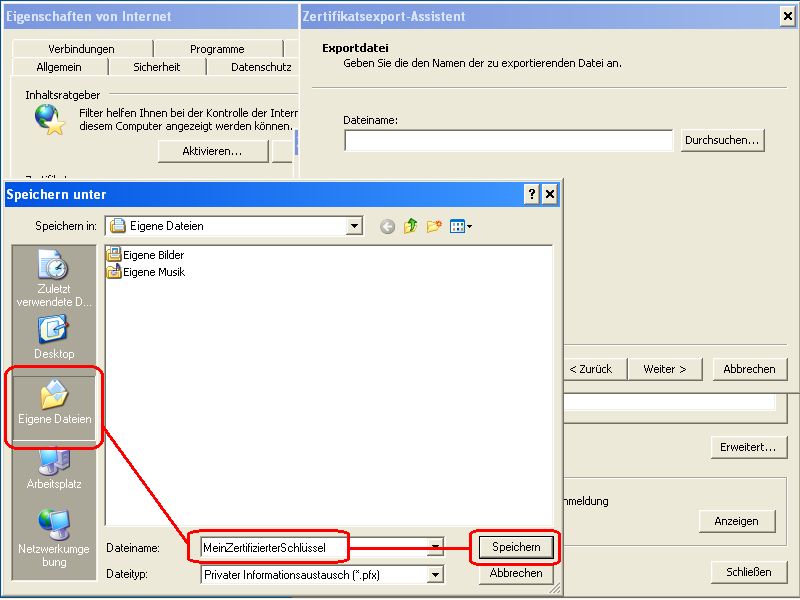
Task: Switch to the Sicherheit tab
Action: point(159,66)
